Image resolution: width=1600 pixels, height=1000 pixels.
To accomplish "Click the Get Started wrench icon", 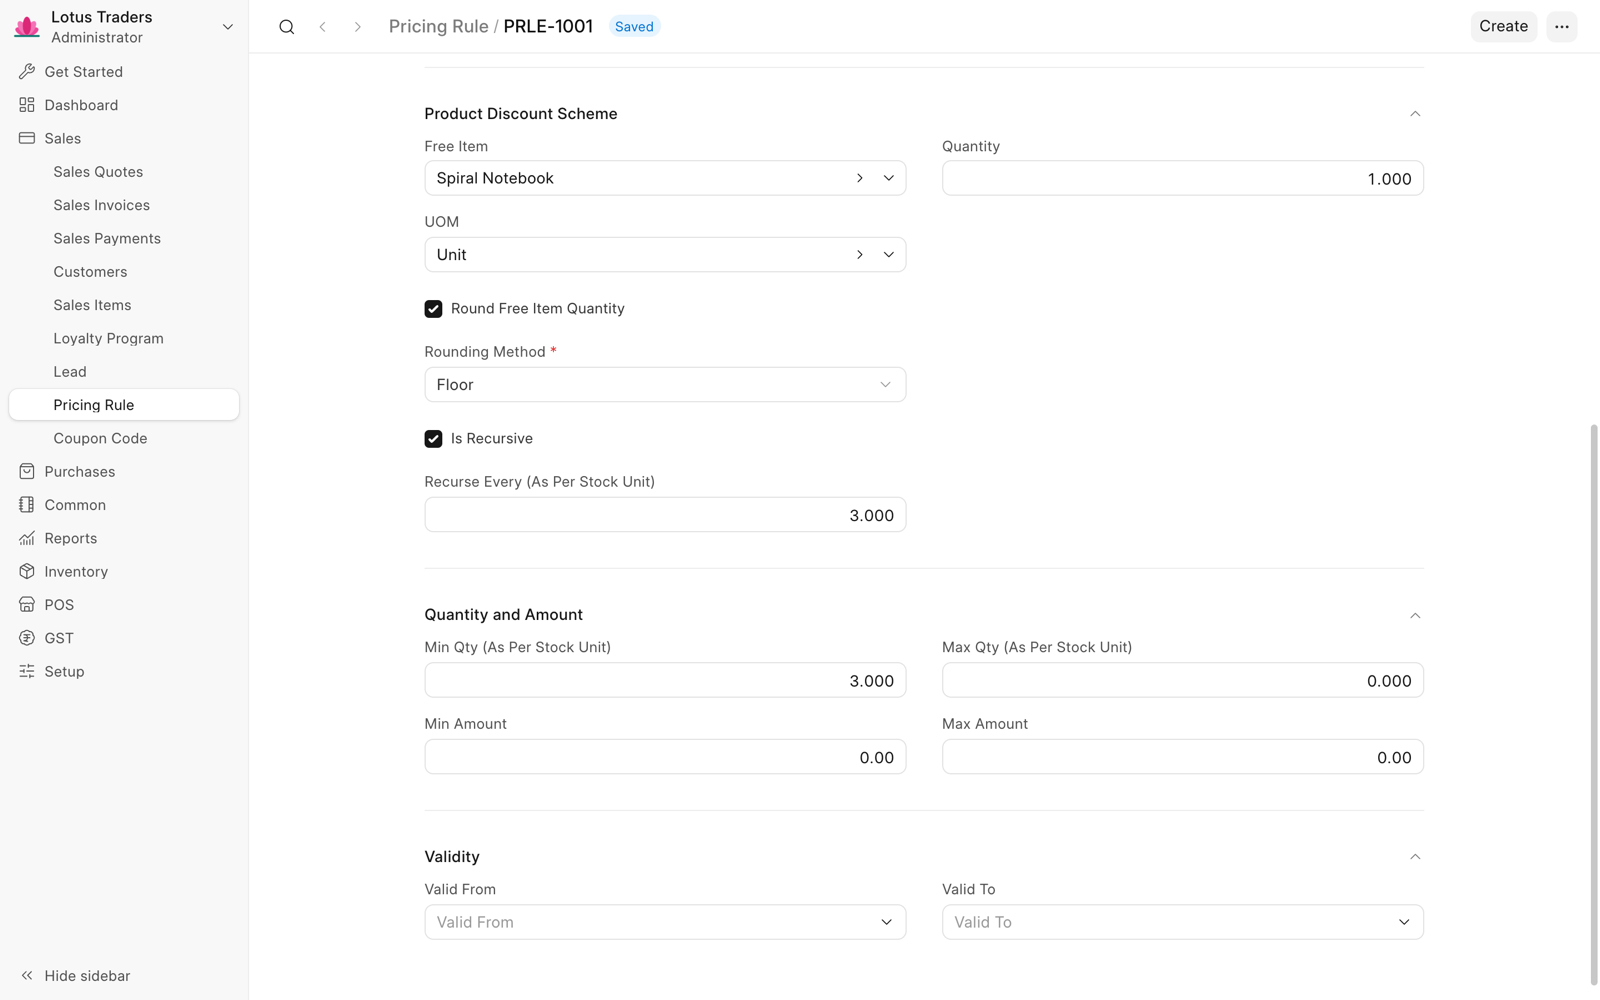I will (x=27, y=72).
